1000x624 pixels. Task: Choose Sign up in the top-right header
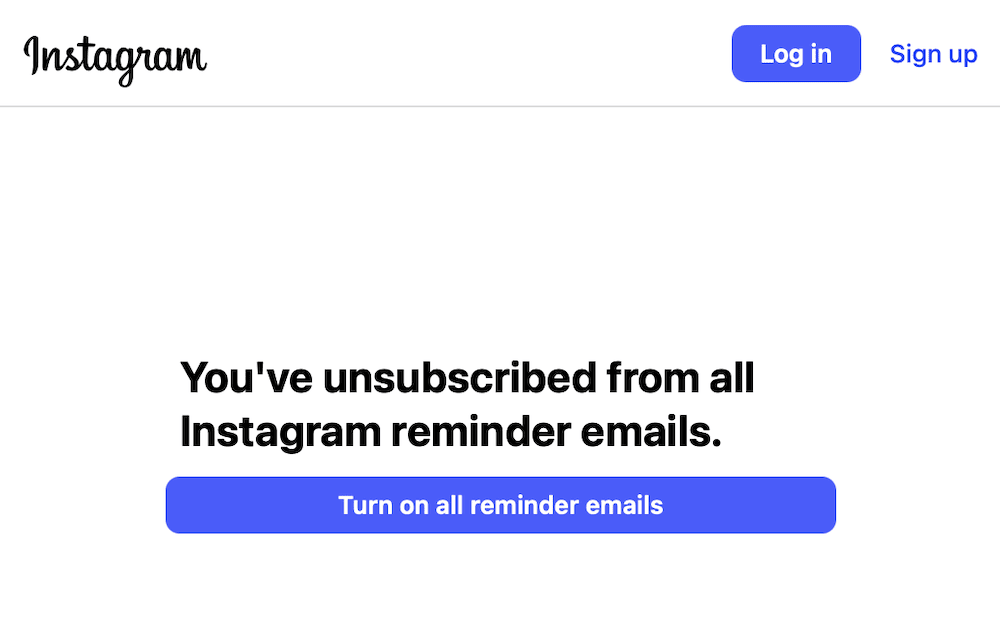[x=933, y=54]
